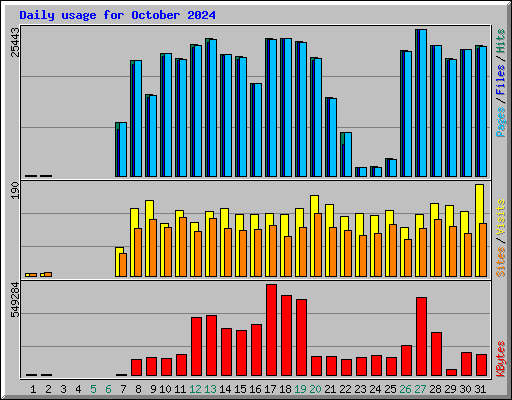
Task: Click day 14 on the x-axis
Action: [225, 389]
